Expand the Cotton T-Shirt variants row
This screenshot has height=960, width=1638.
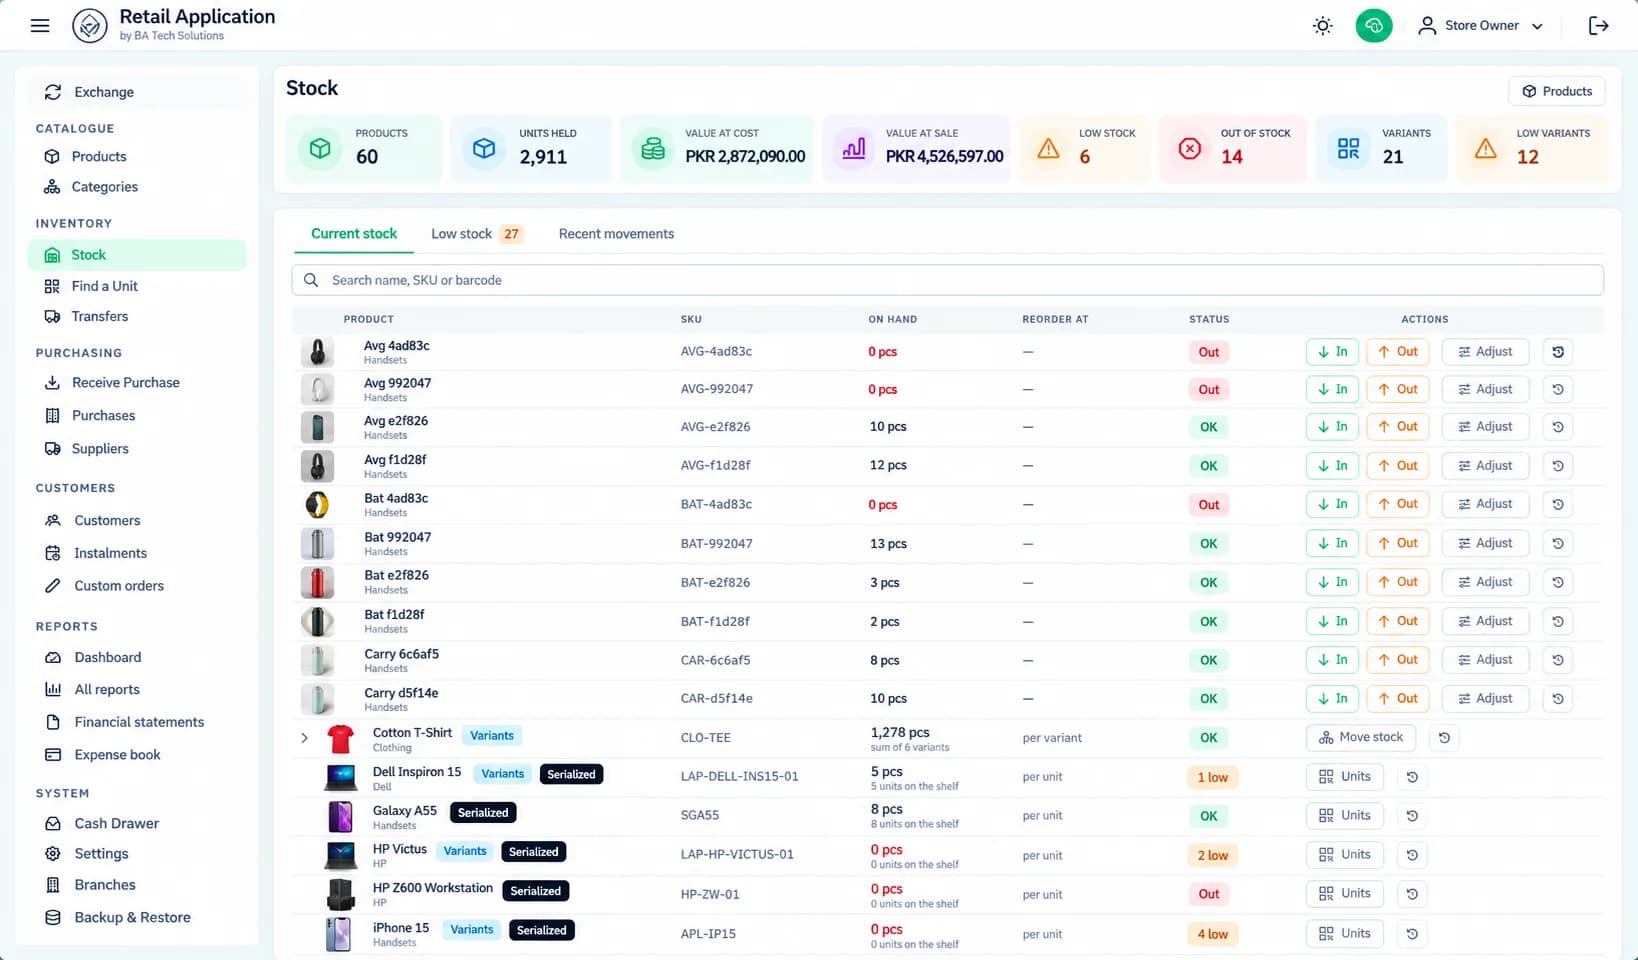305,738
